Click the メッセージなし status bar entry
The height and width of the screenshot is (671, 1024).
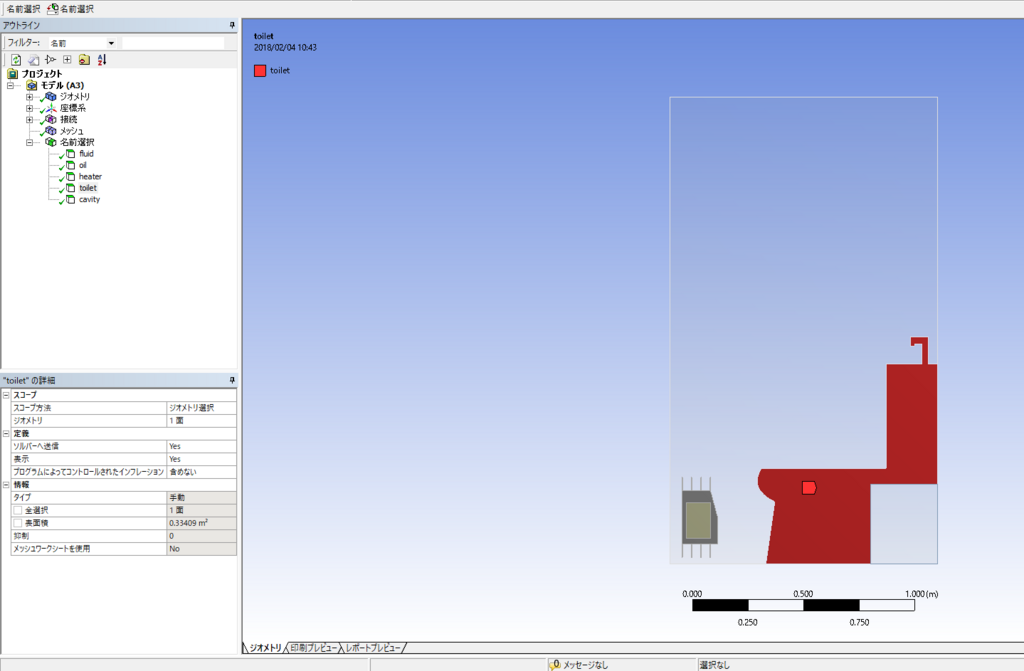coord(579,664)
